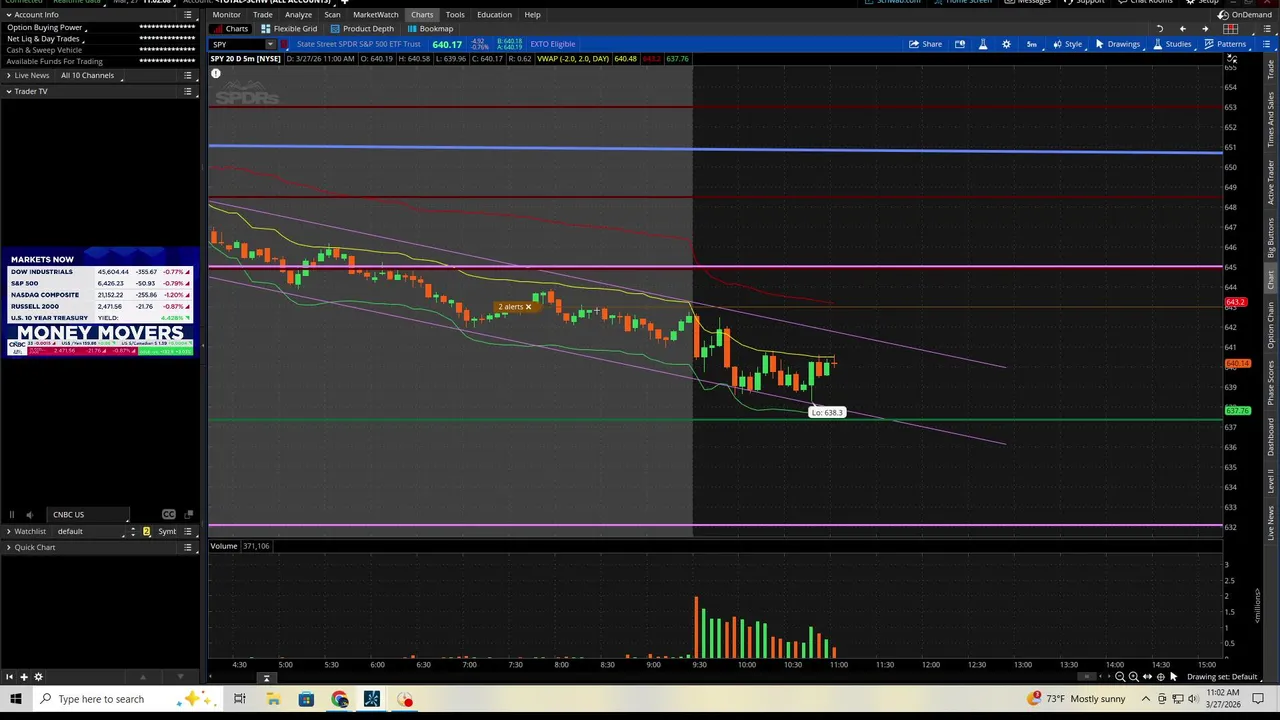
Task: Close the 2 alerts chart label
Action: [x=528, y=307]
